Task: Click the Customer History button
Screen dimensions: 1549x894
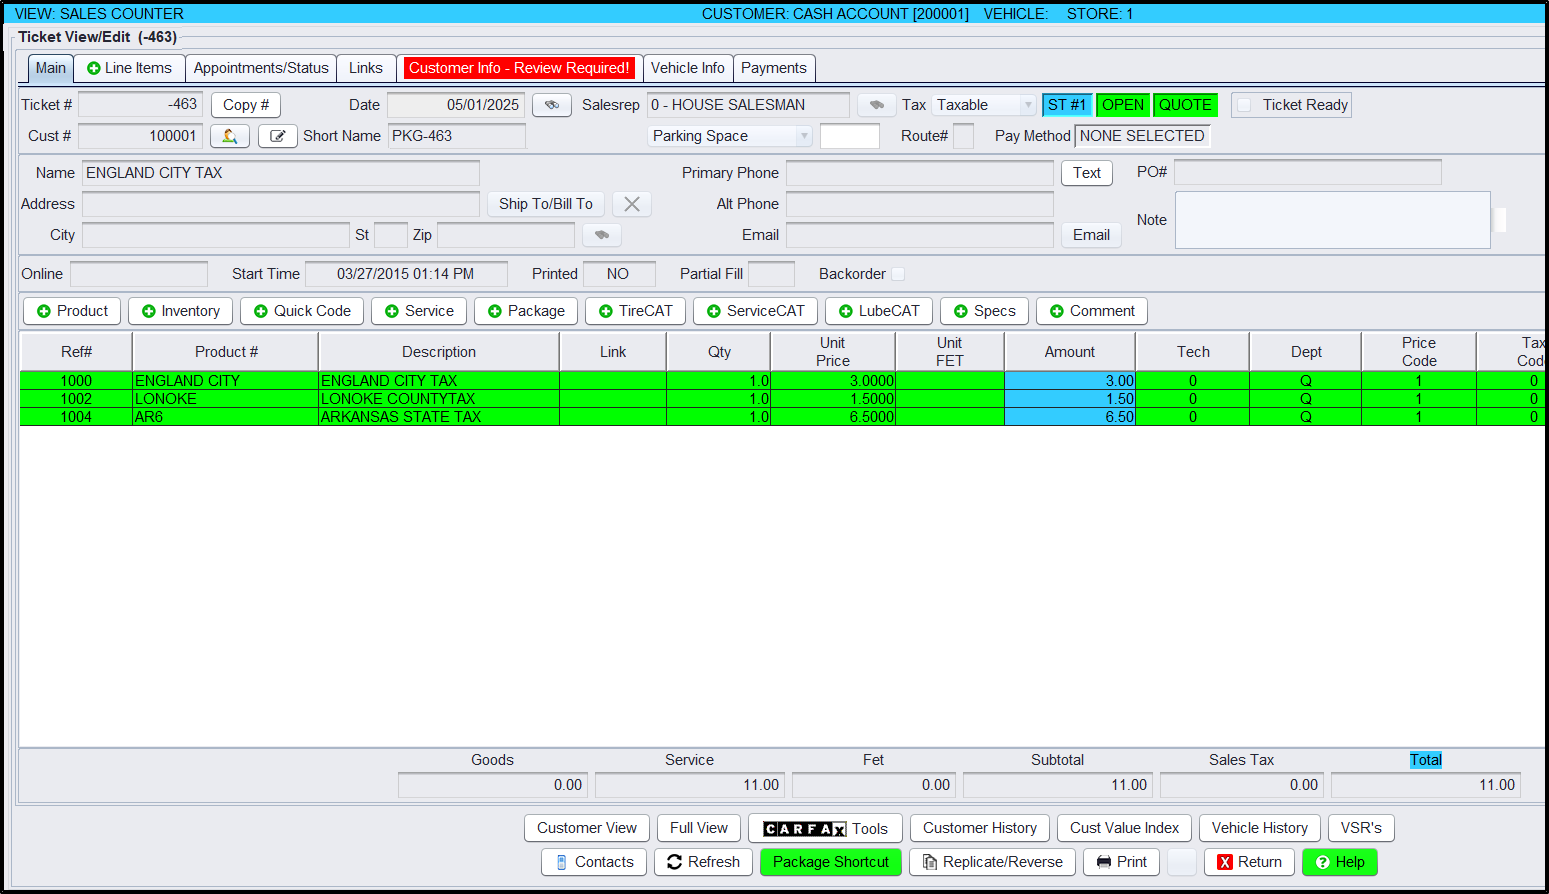Action: point(979,828)
